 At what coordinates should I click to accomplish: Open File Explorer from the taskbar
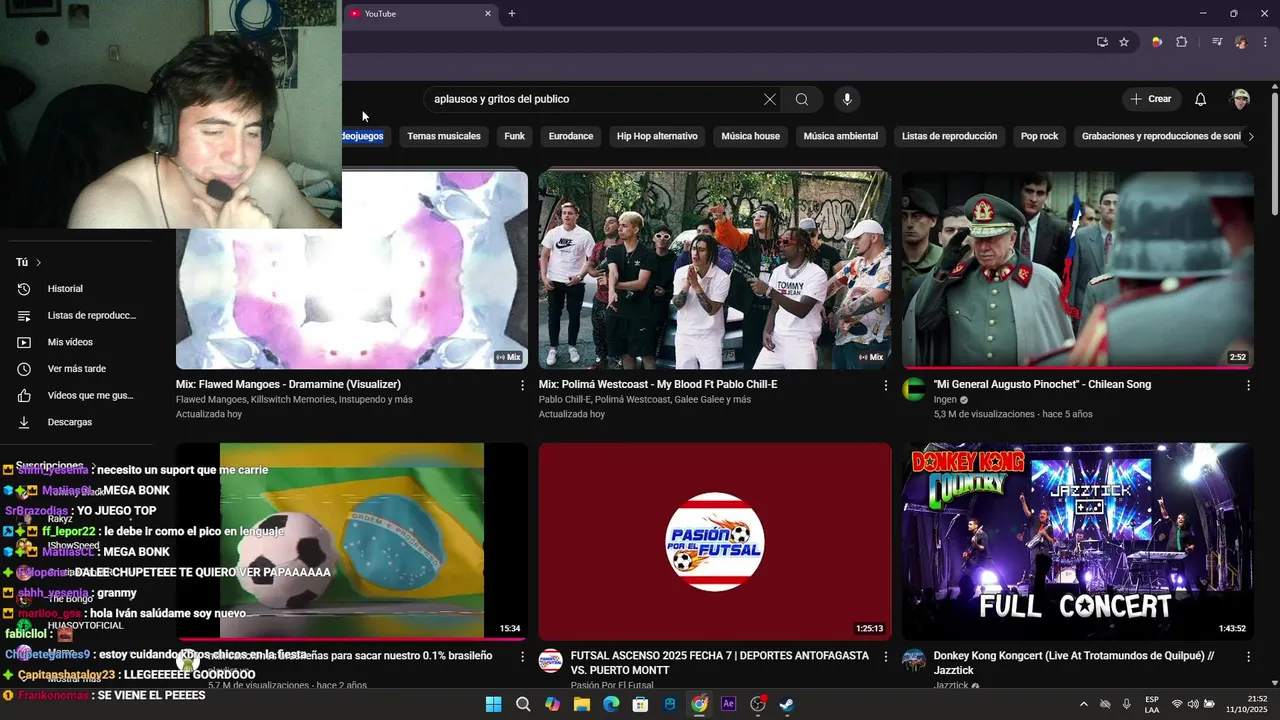tap(582, 704)
